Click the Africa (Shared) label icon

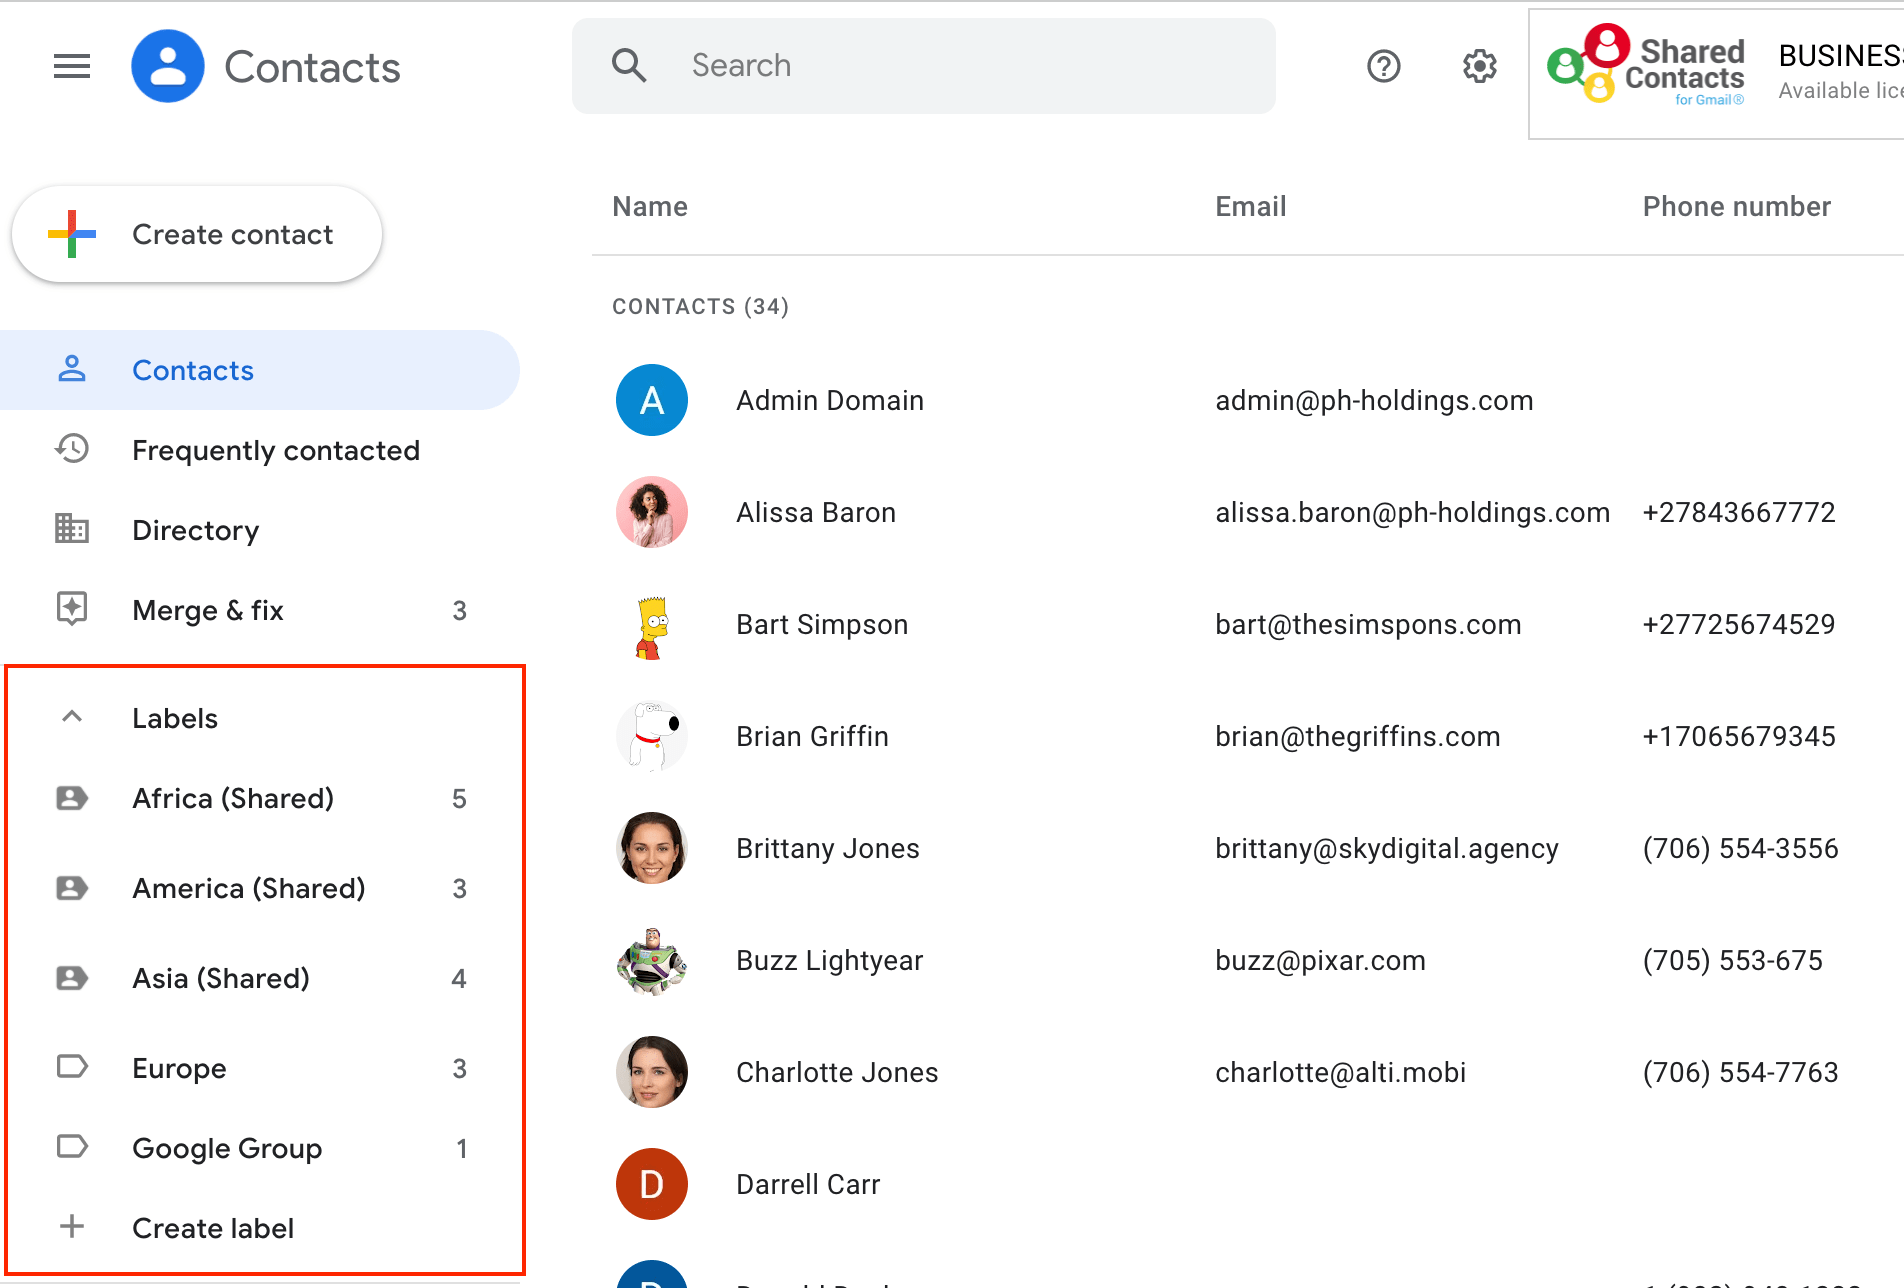tap(72, 798)
